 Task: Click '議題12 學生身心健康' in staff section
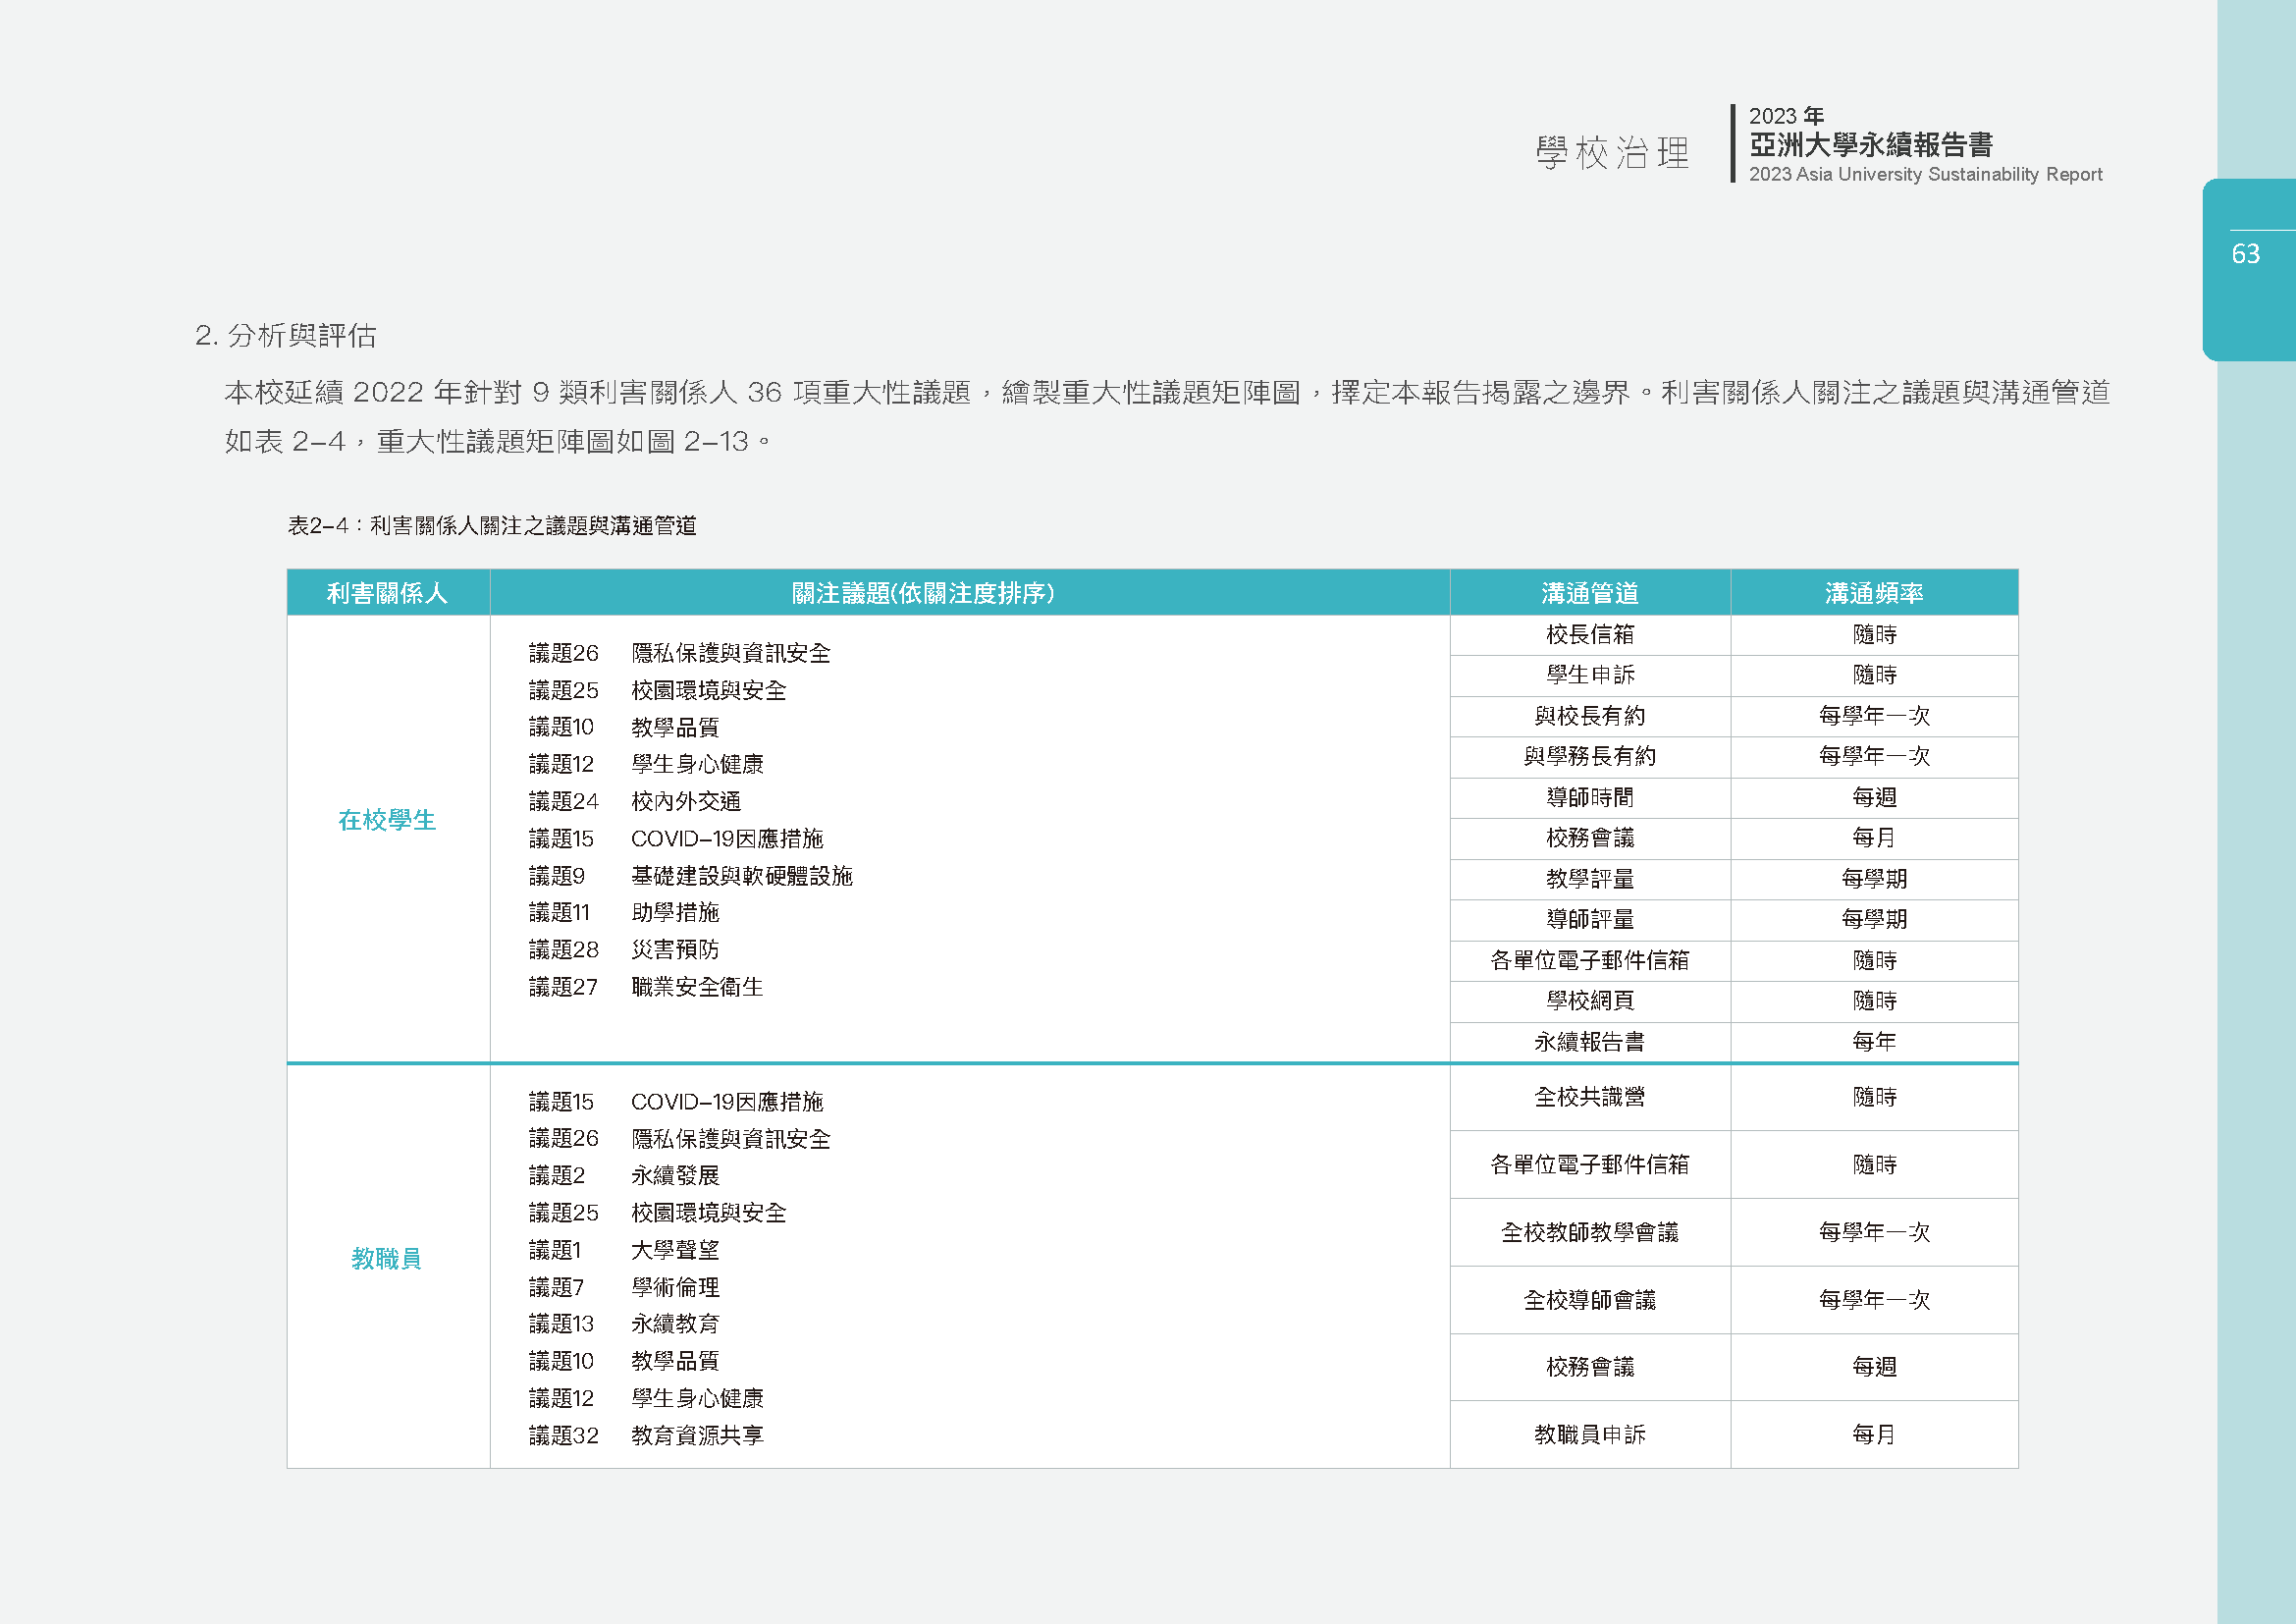pyautogui.click(x=646, y=1398)
